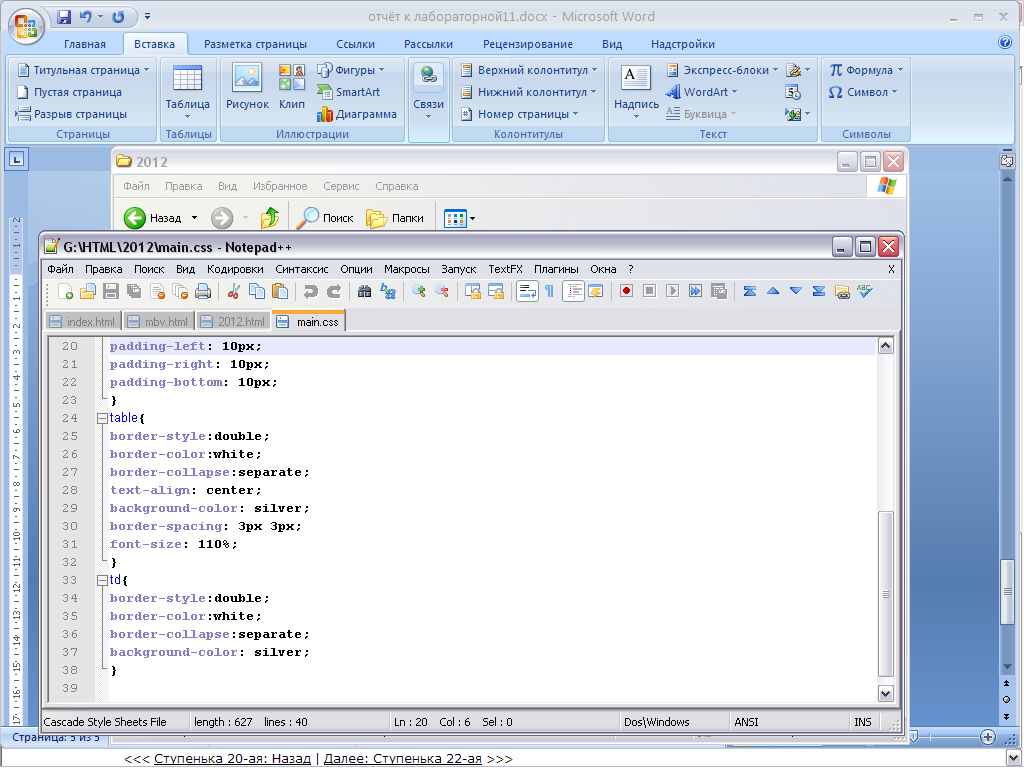The height and width of the screenshot is (768, 1024).
Task: Click the Playback macro icon
Action: click(672, 291)
